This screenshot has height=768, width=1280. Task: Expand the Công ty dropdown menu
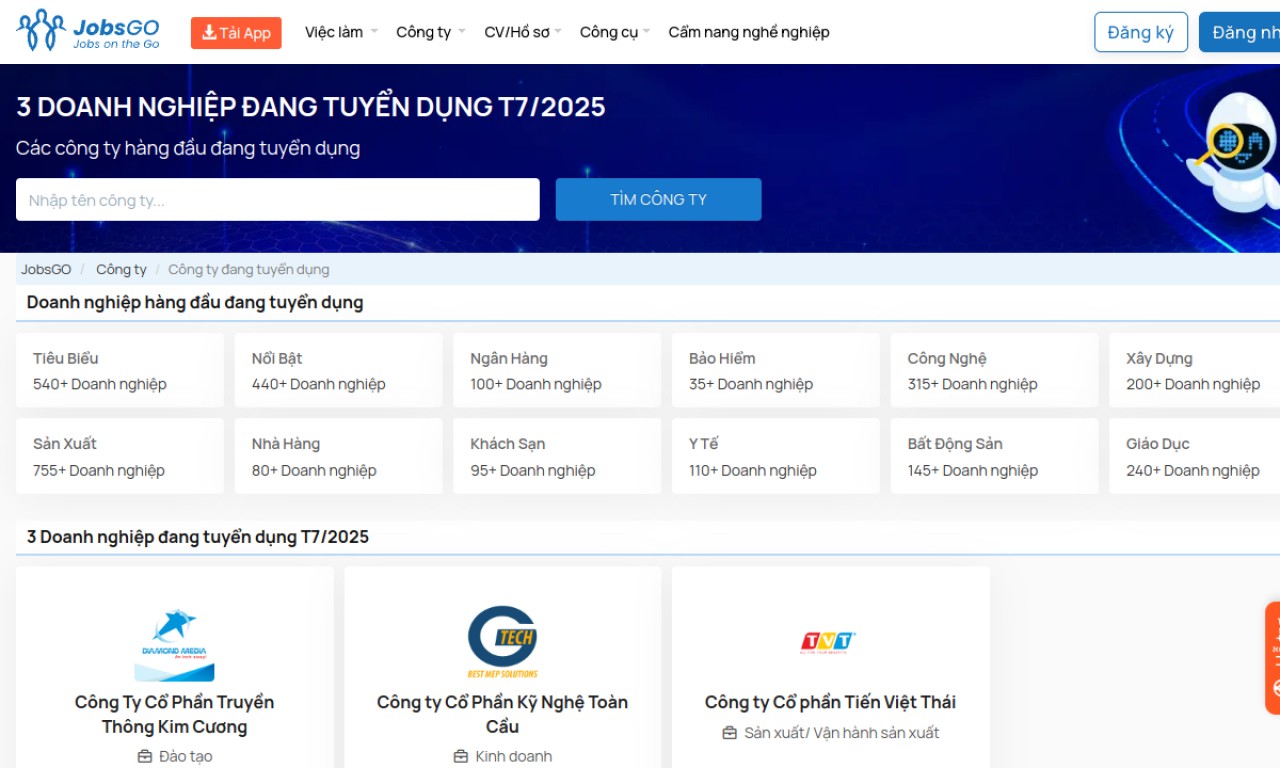431,32
